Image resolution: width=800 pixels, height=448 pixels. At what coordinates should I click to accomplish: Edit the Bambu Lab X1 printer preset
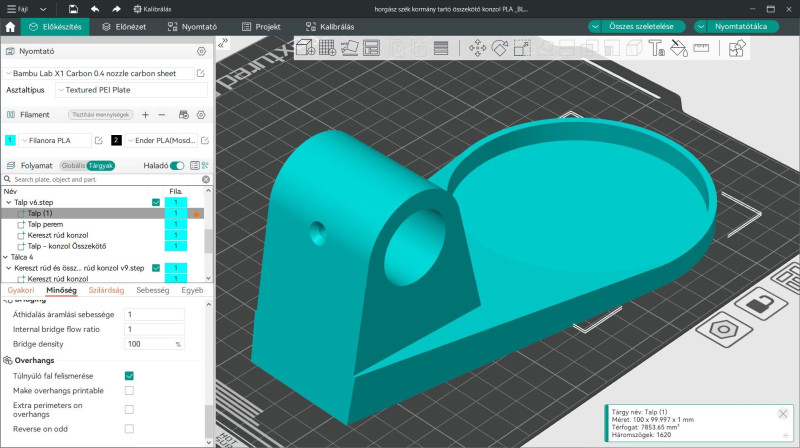pos(201,73)
